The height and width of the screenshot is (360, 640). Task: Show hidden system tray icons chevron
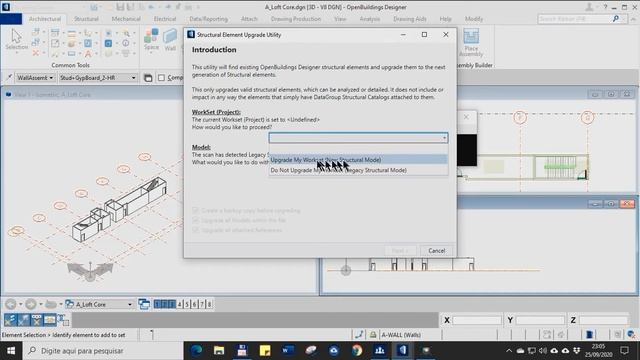[509, 351]
